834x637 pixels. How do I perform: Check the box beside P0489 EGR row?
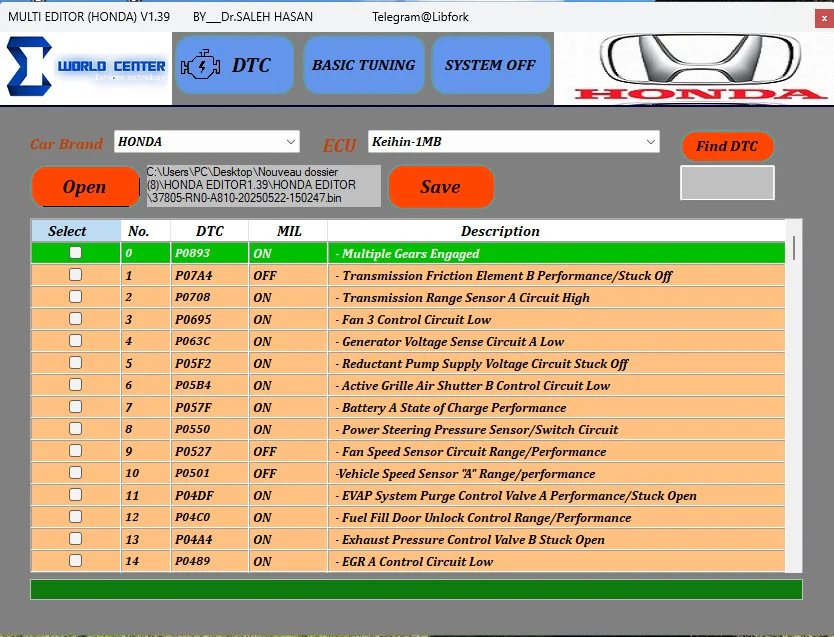(75, 561)
